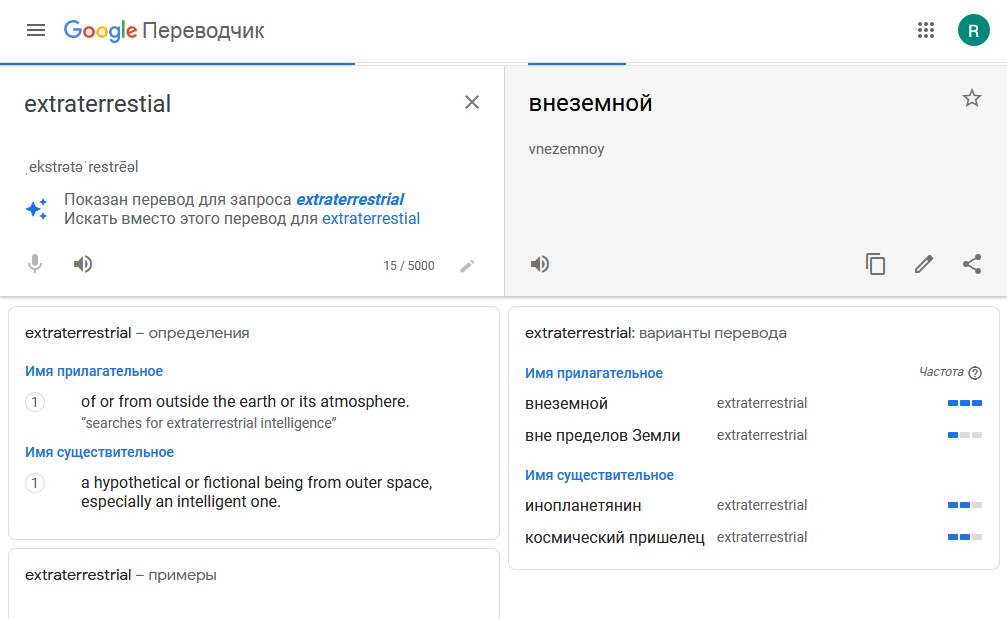Start voice input with microphone icon
The width and height of the screenshot is (1007, 619).
35,264
